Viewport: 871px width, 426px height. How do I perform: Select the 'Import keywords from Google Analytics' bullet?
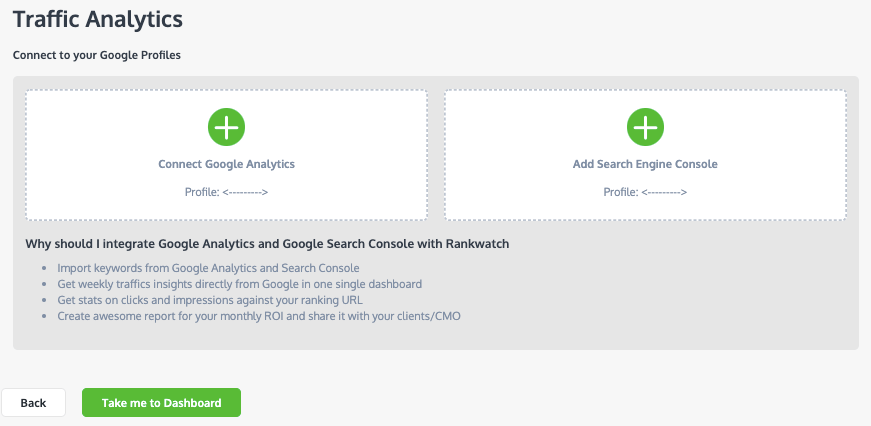click(208, 268)
